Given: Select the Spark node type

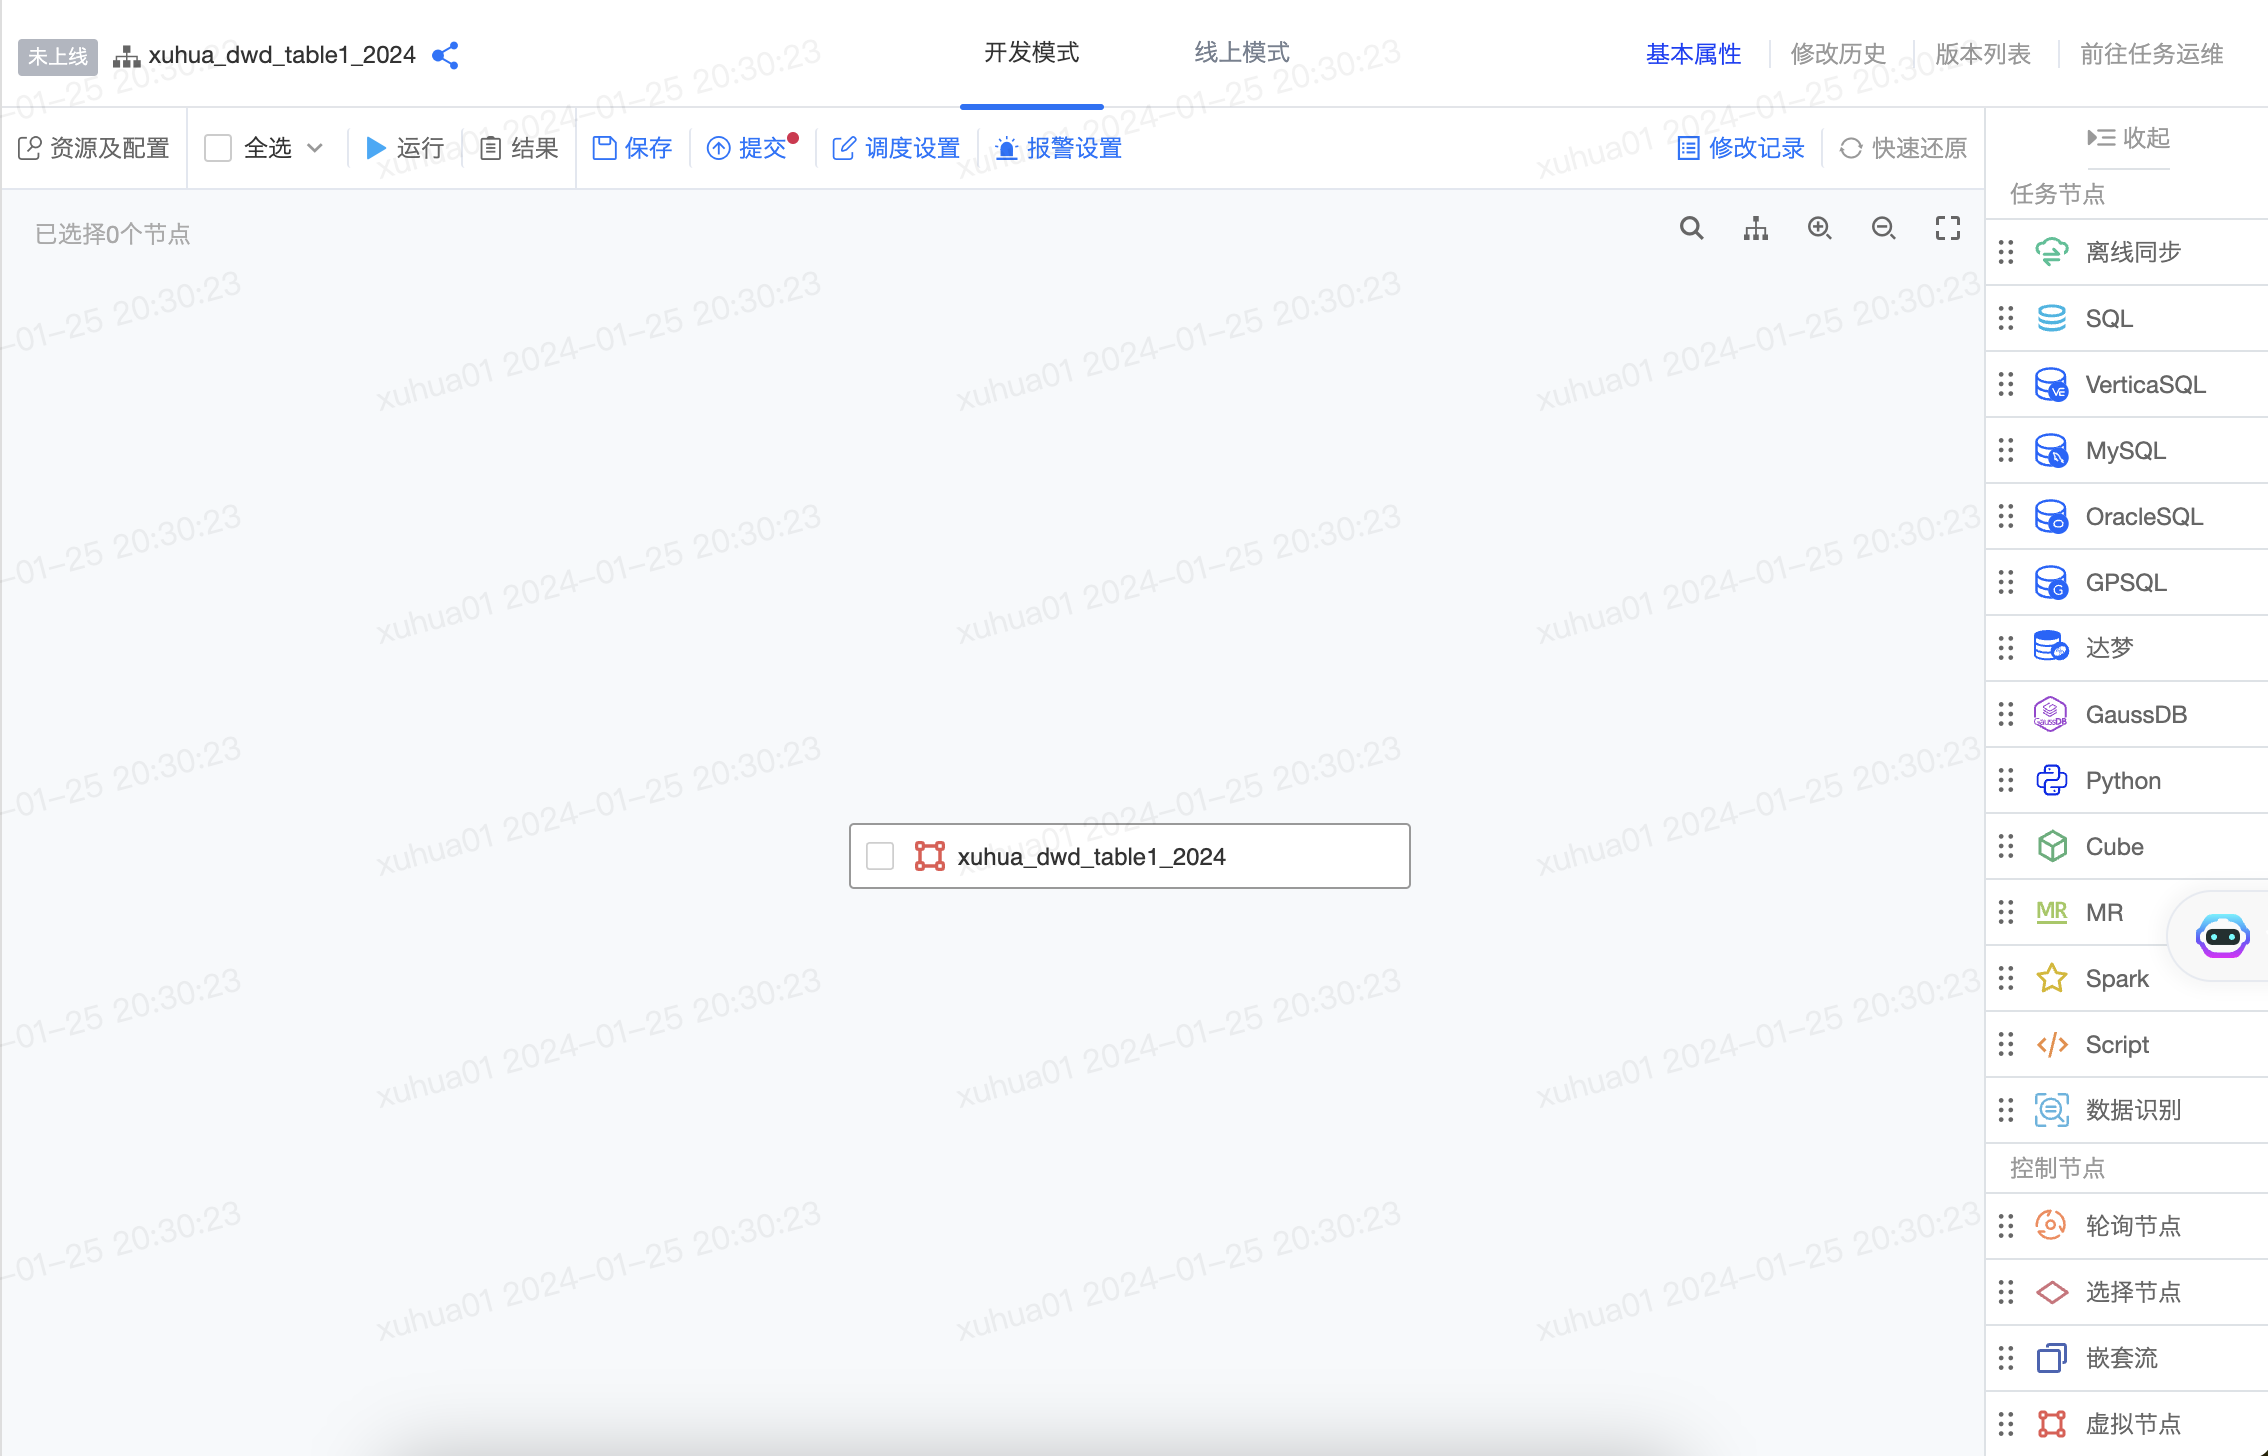Looking at the screenshot, I should pyautogui.click(x=2116, y=978).
